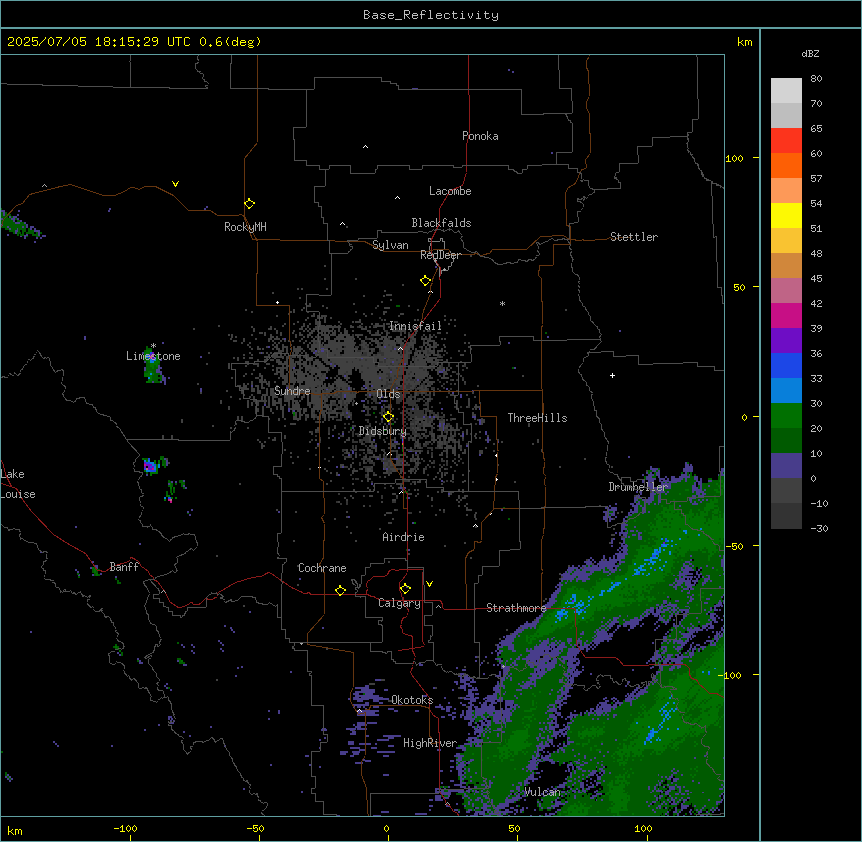Click the yellow diamond marker beside RockyMH
Screen dimensions: 862x842
249,203
